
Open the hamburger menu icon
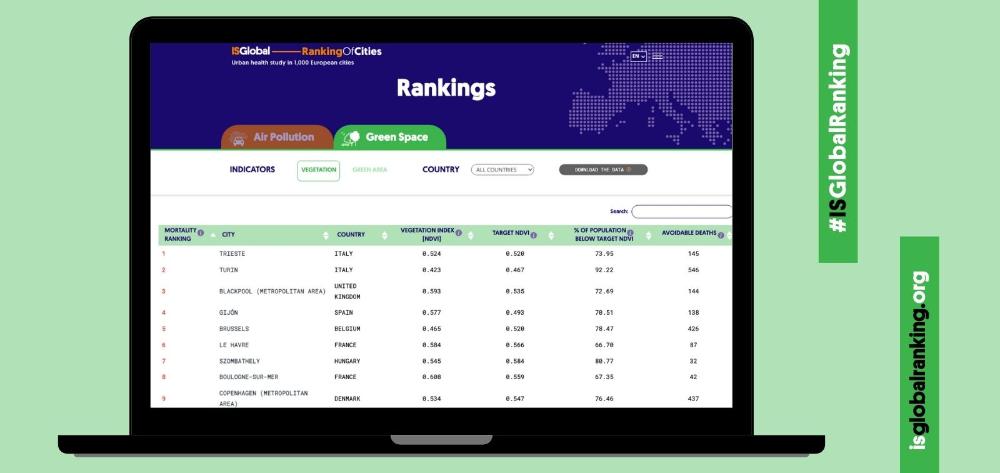coord(658,56)
